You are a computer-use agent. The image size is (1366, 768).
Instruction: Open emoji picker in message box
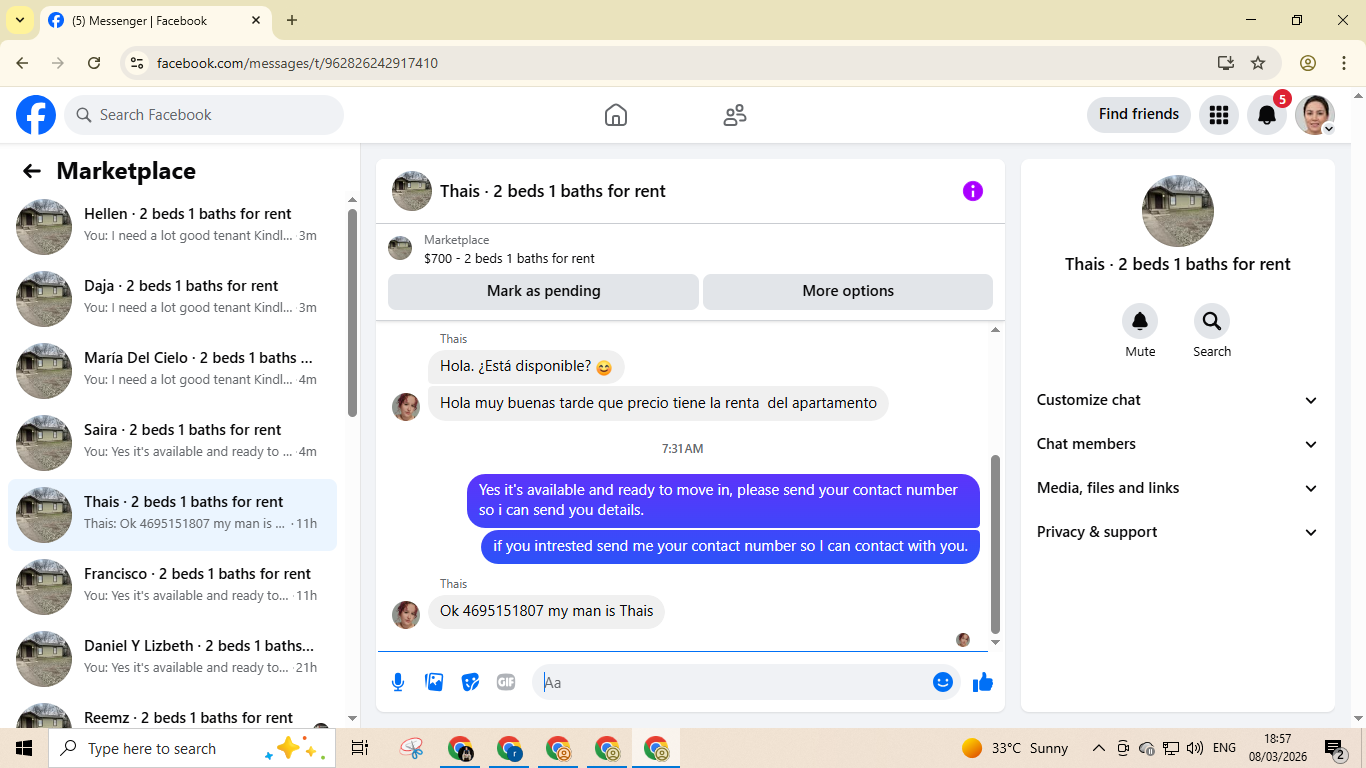coord(943,682)
